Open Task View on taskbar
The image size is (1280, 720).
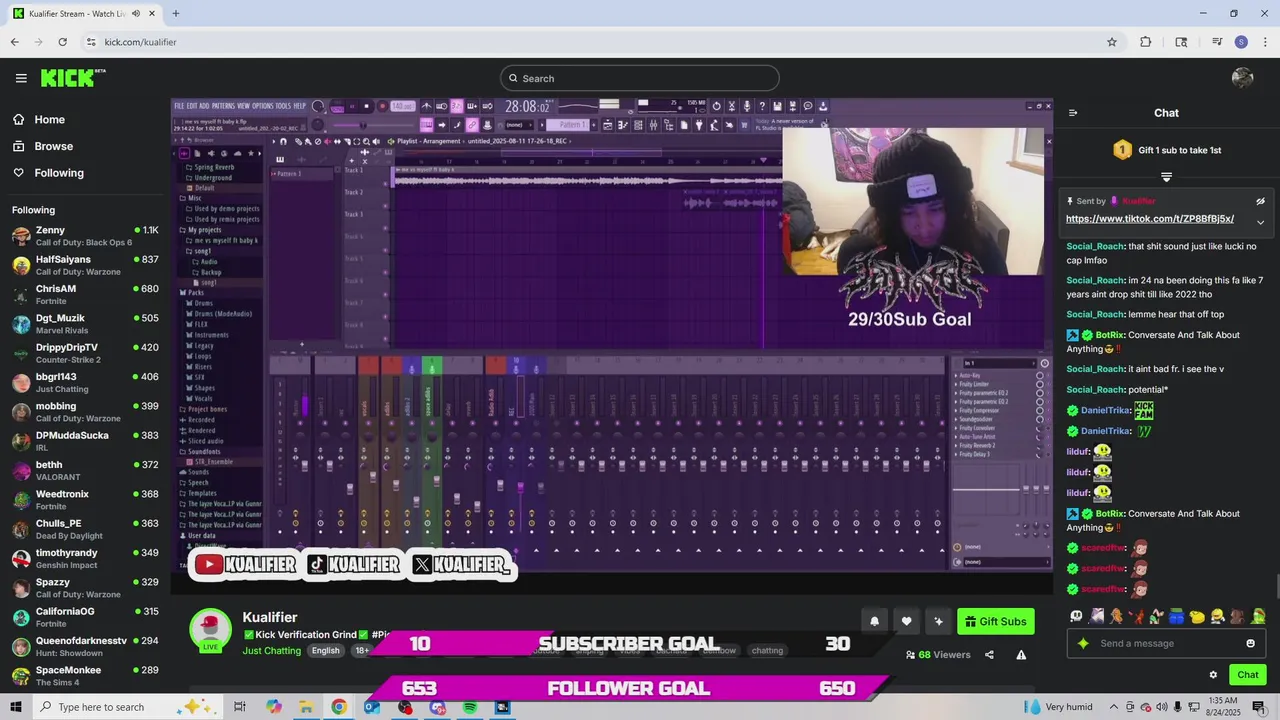[x=240, y=707]
